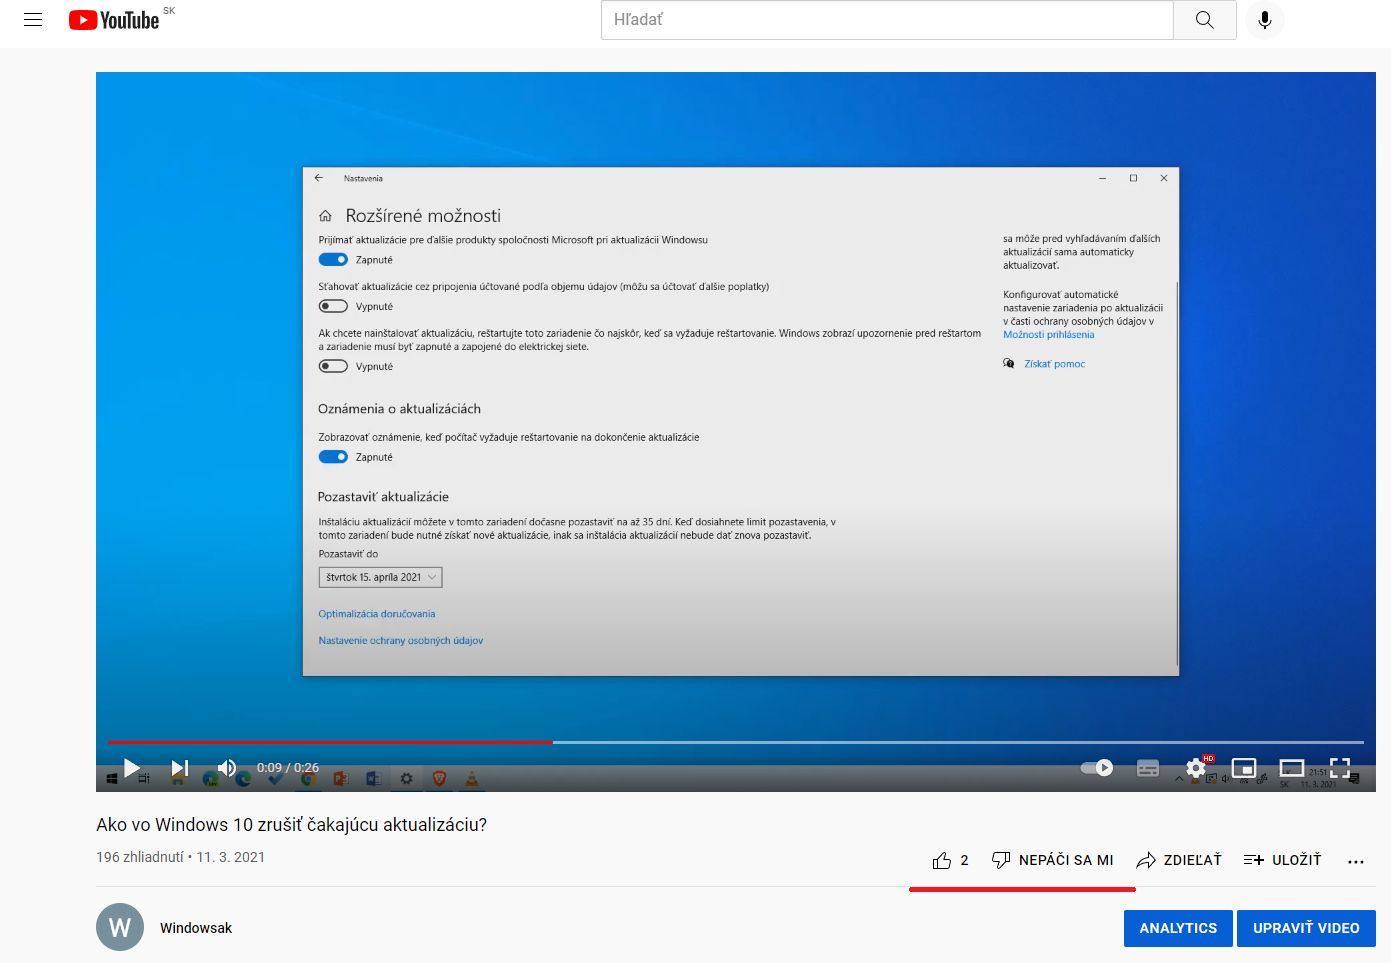
Task: Open the ZDIEĽAŤ share dialog
Action: (x=1179, y=860)
